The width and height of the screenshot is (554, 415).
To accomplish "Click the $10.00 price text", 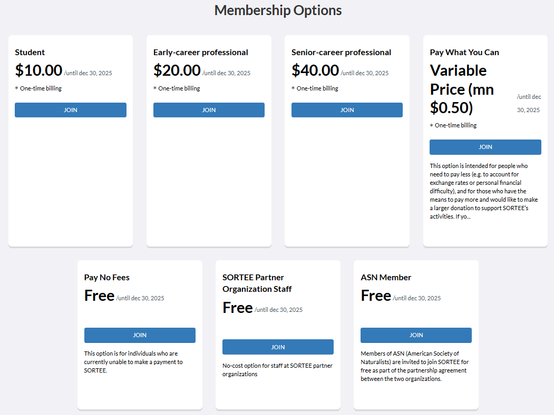I will pos(39,70).
